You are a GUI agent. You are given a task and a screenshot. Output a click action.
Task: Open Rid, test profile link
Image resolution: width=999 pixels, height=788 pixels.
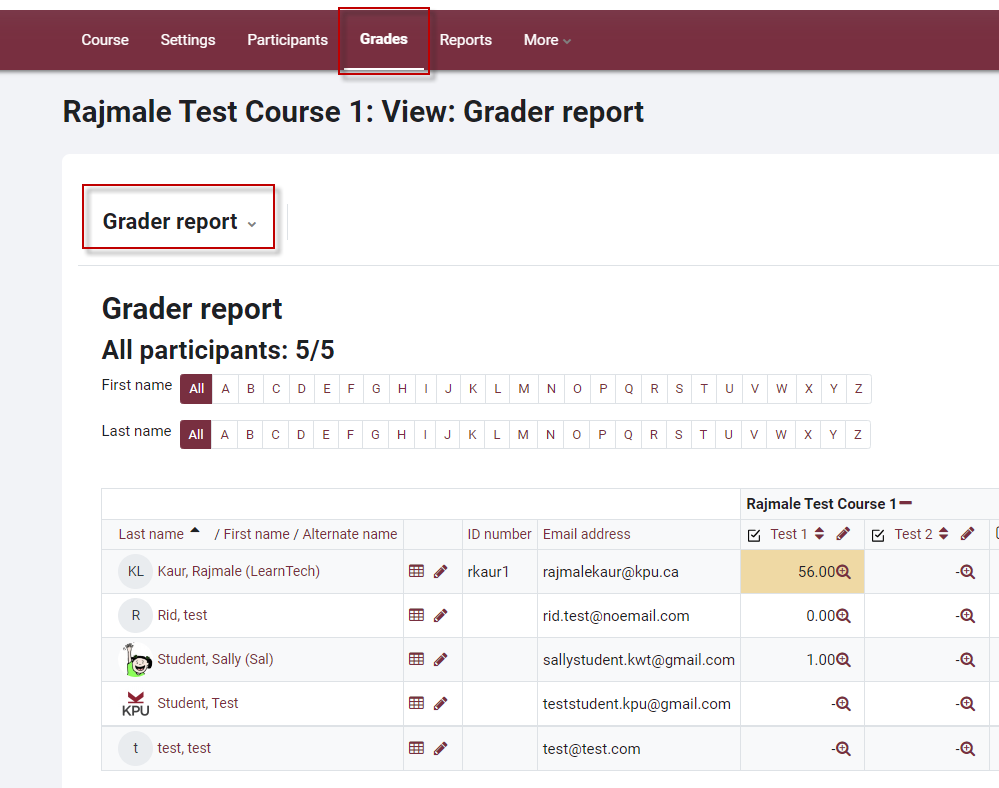click(182, 615)
